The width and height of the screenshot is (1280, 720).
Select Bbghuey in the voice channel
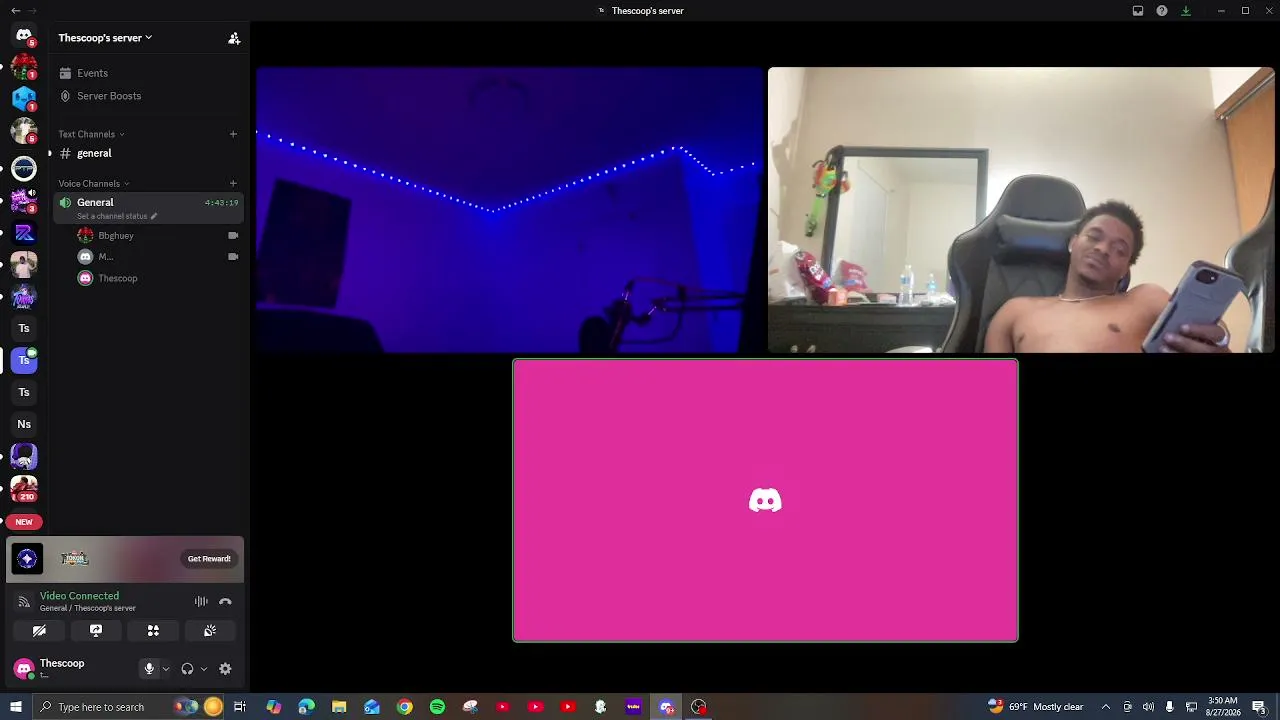click(x=116, y=236)
